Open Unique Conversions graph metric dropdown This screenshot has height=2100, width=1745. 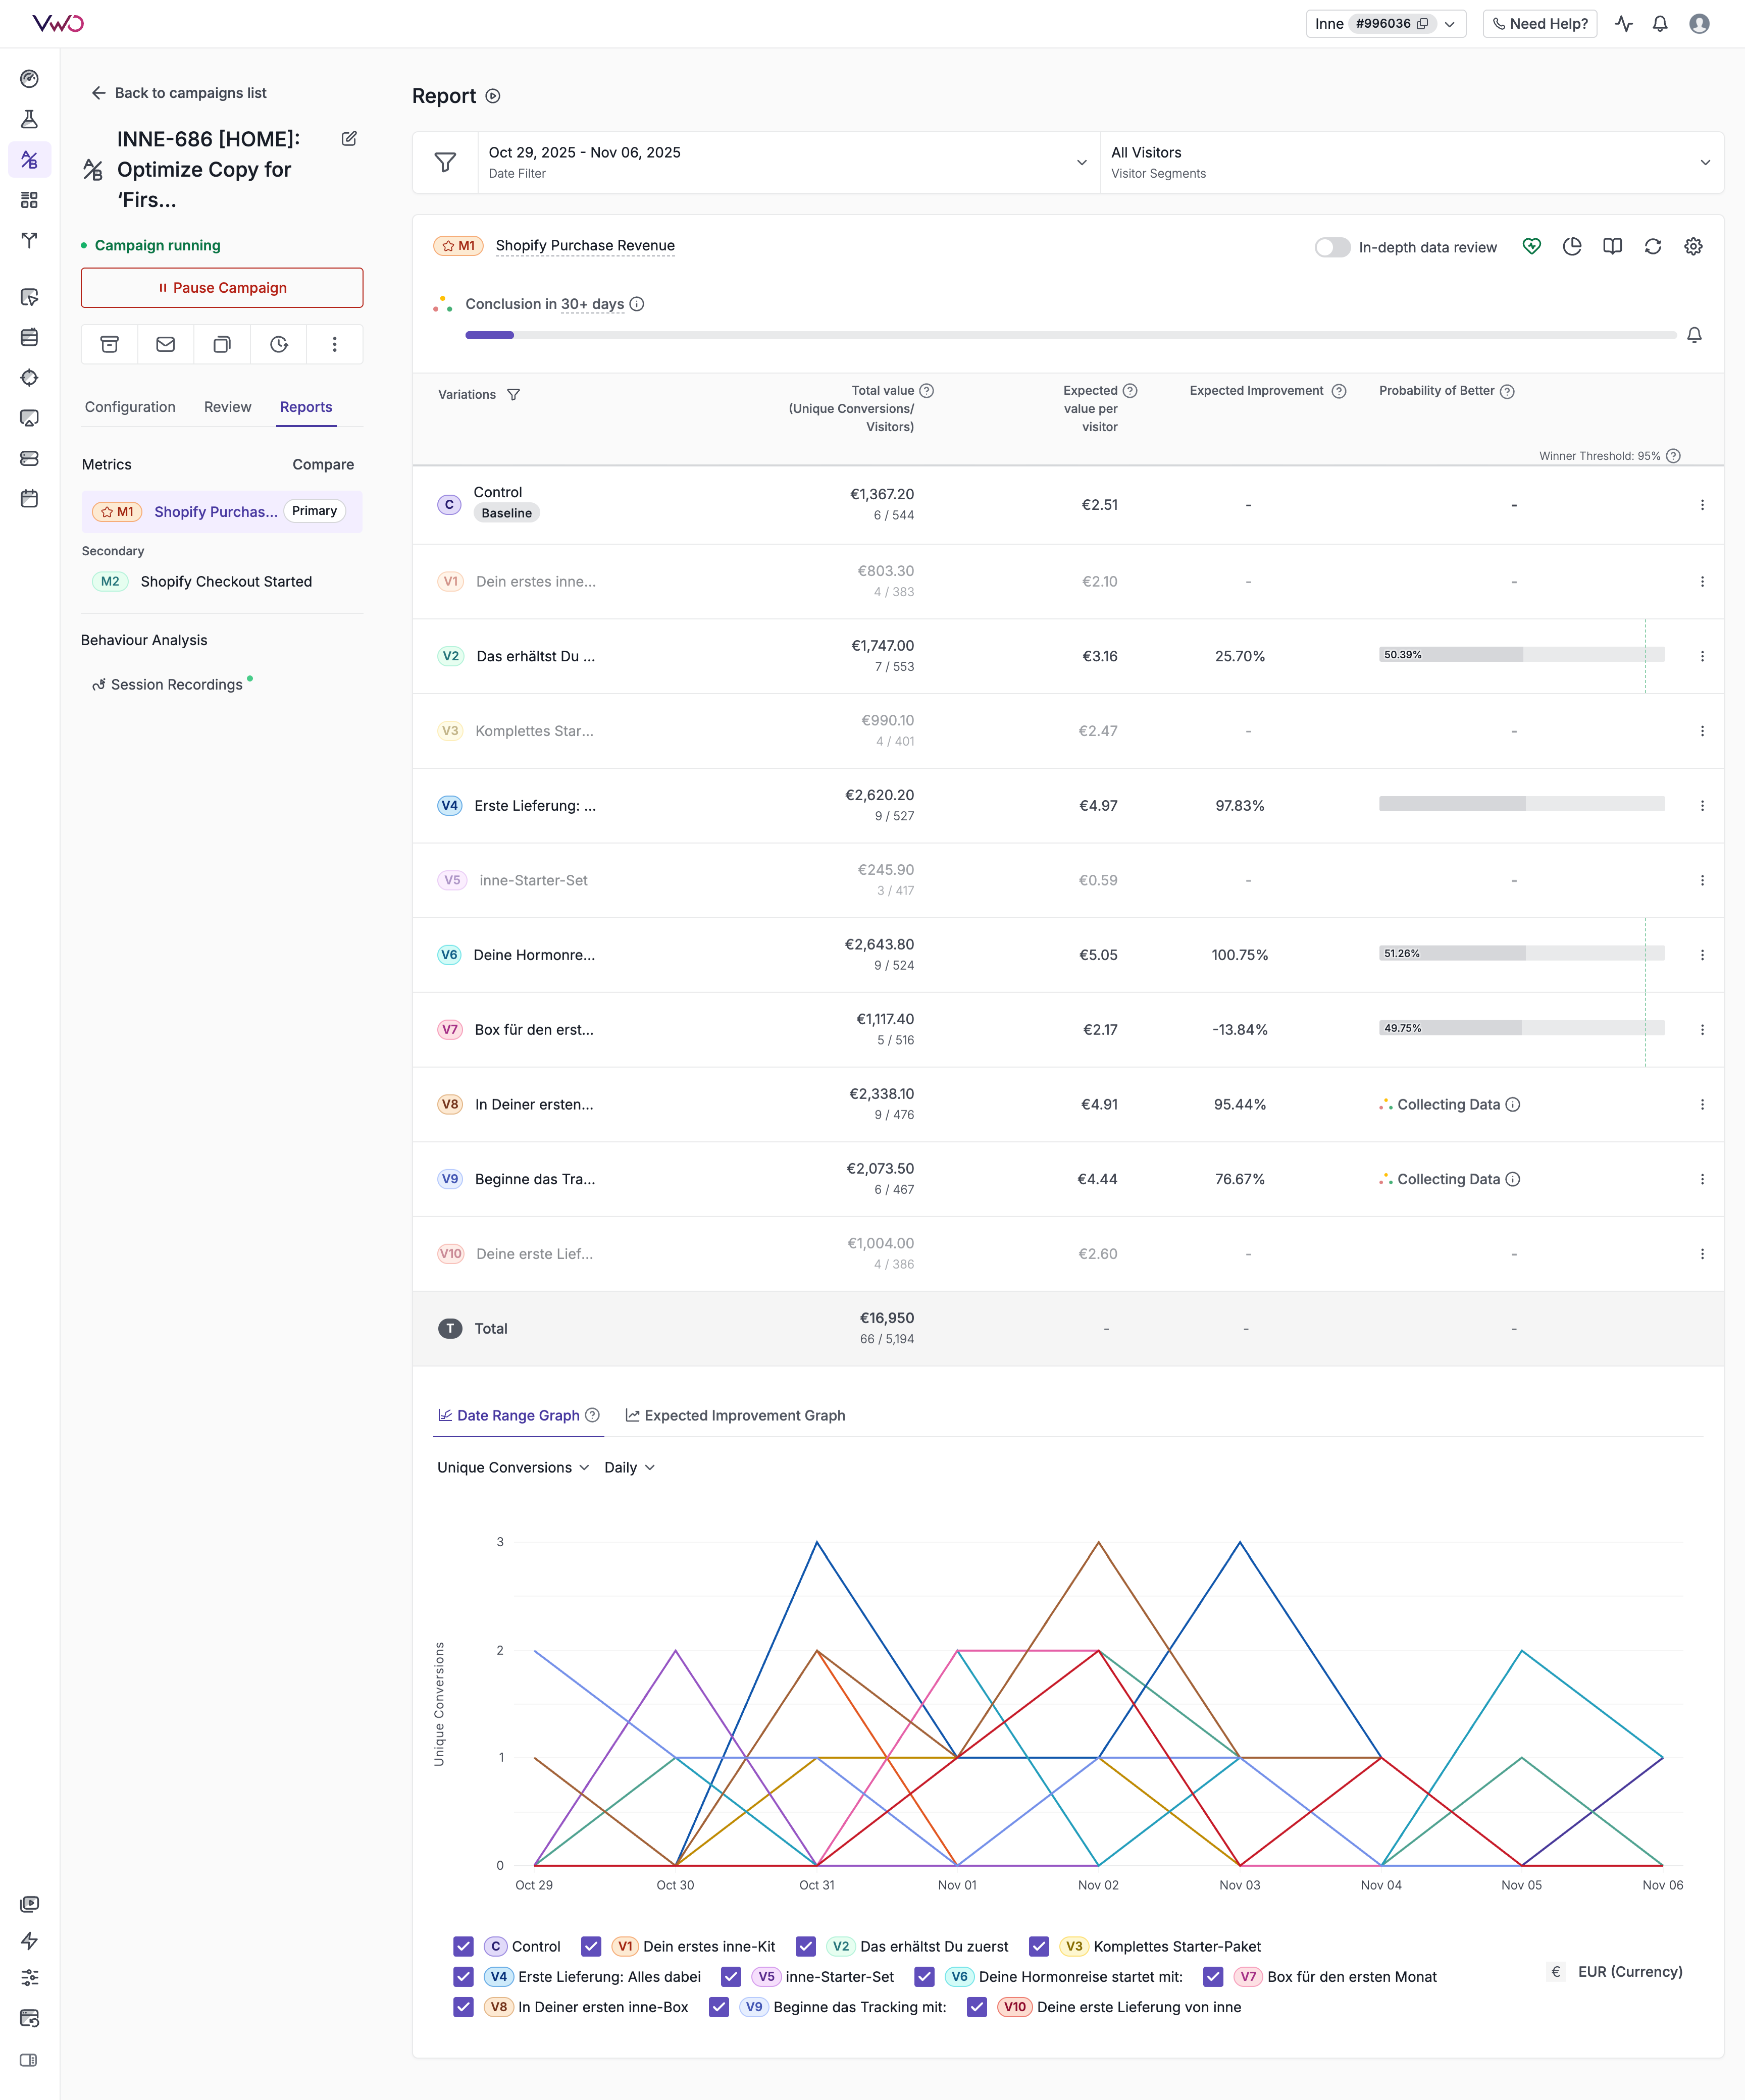pos(513,1467)
